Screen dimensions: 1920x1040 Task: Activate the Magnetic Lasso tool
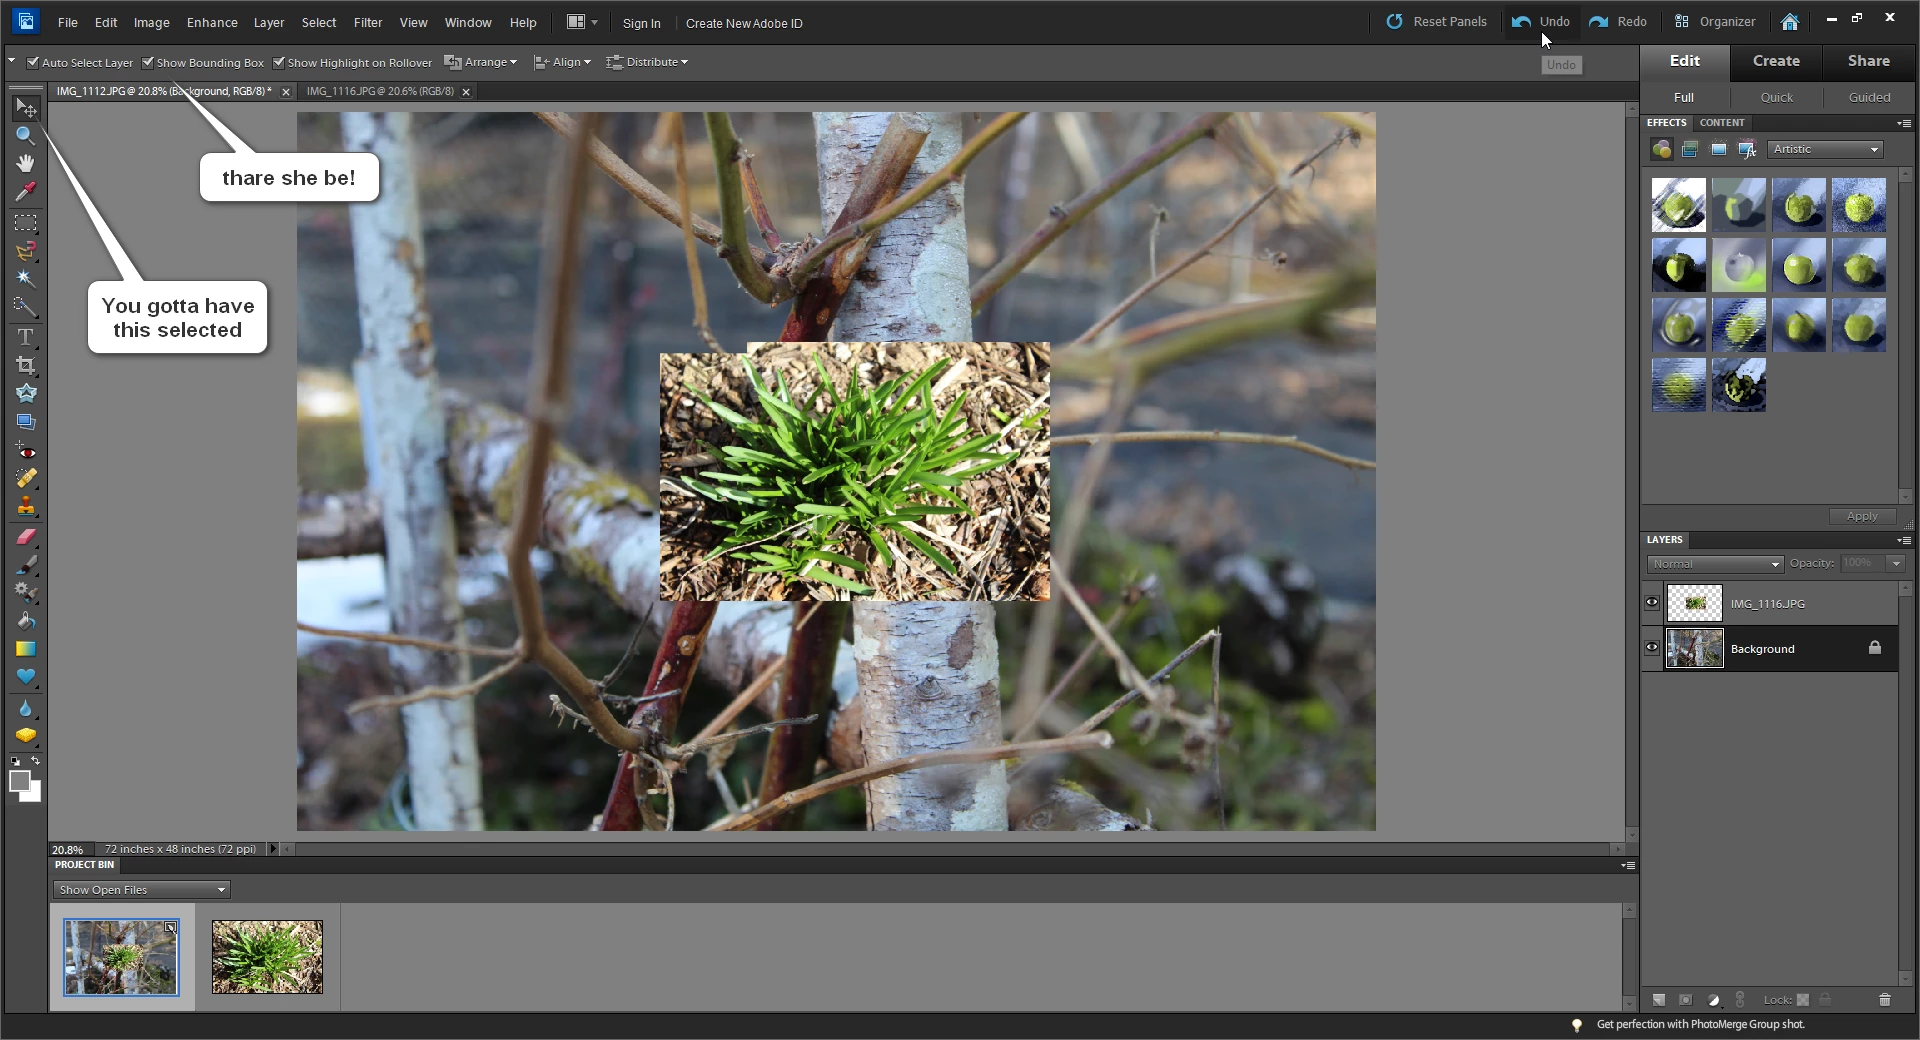point(26,251)
